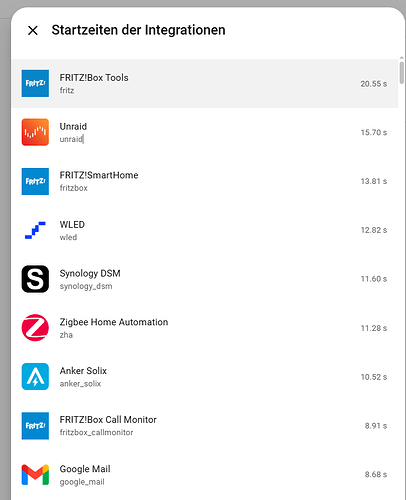Click the FRITZ!SmartHome logo icon

pyautogui.click(x=35, y=181)
